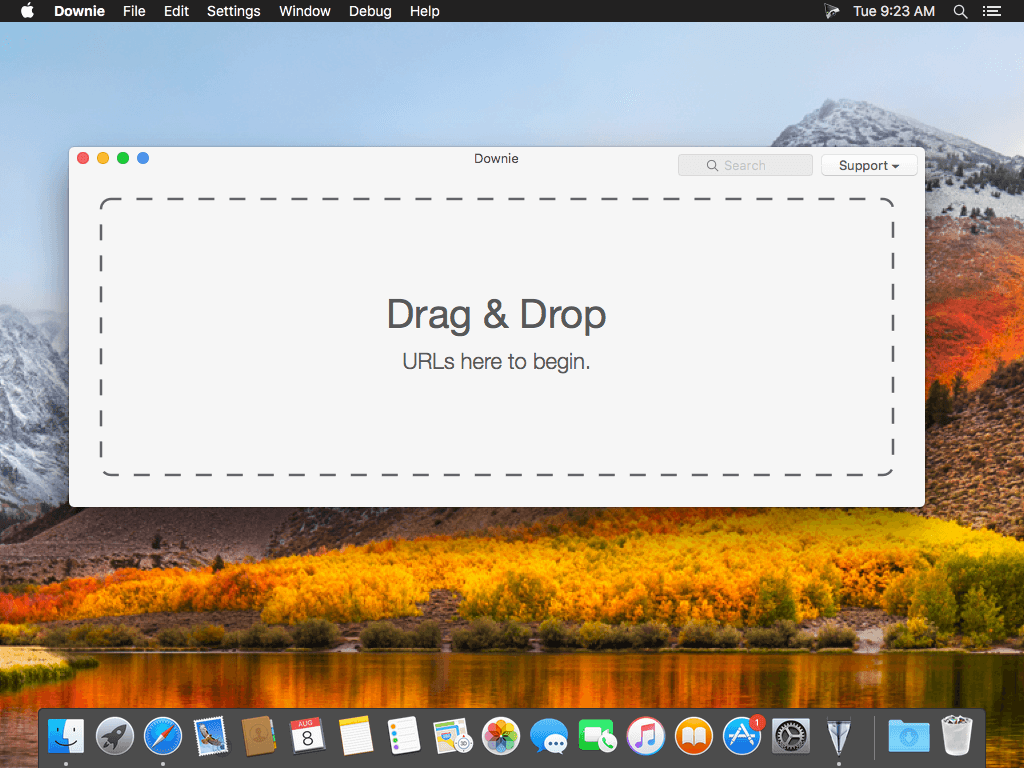The height and width of the screenshot is (768, 1024).
Task: Open Reminders list icon in Dock
Action: pos(404,736)
